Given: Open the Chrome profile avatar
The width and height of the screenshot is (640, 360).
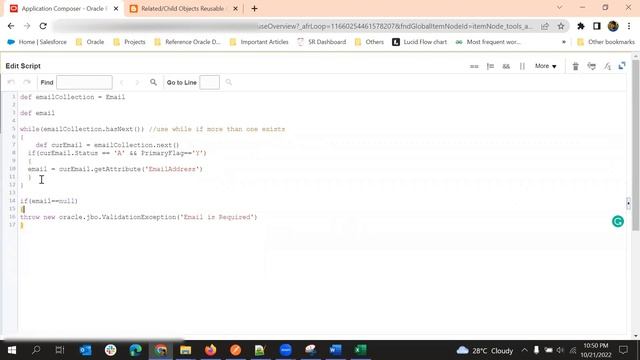Looking at the screenshot, I should 613,26.
